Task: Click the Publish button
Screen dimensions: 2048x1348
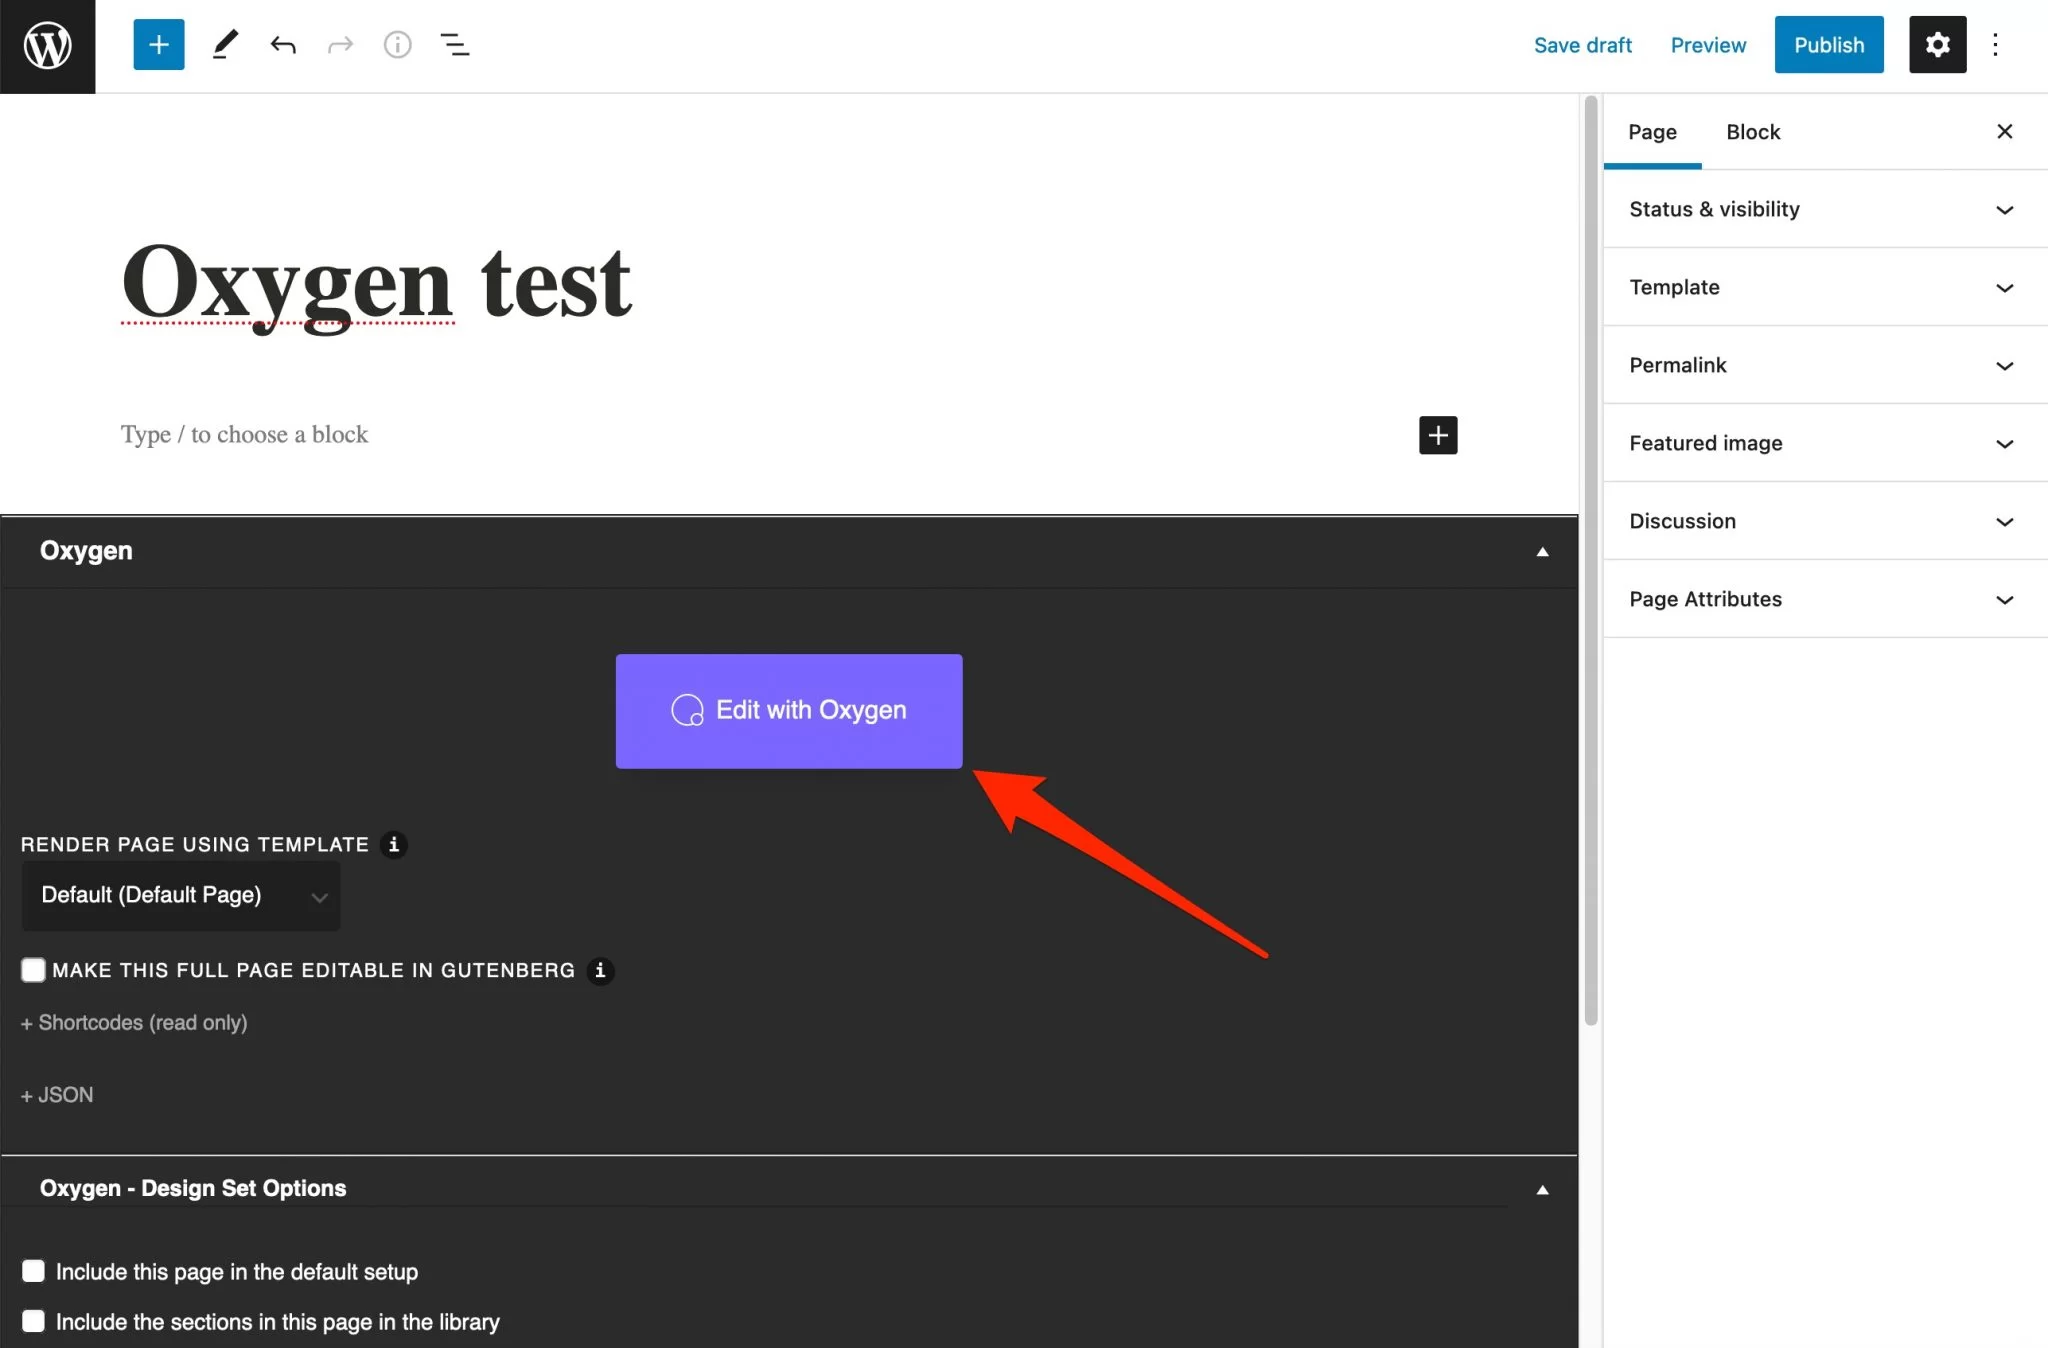Action: pyautogui.click(x=1828, y=44)
